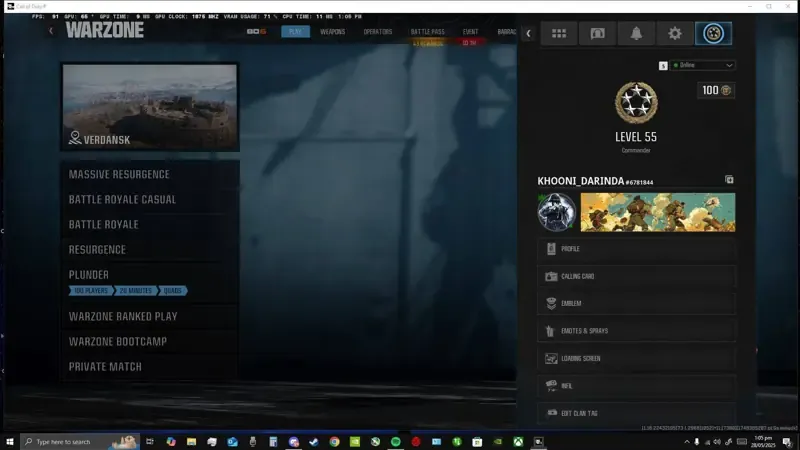The height and width of the screenshot is (450, 800).
Task: Go back using arrow beside WARZONE logo
Action: 51,31
